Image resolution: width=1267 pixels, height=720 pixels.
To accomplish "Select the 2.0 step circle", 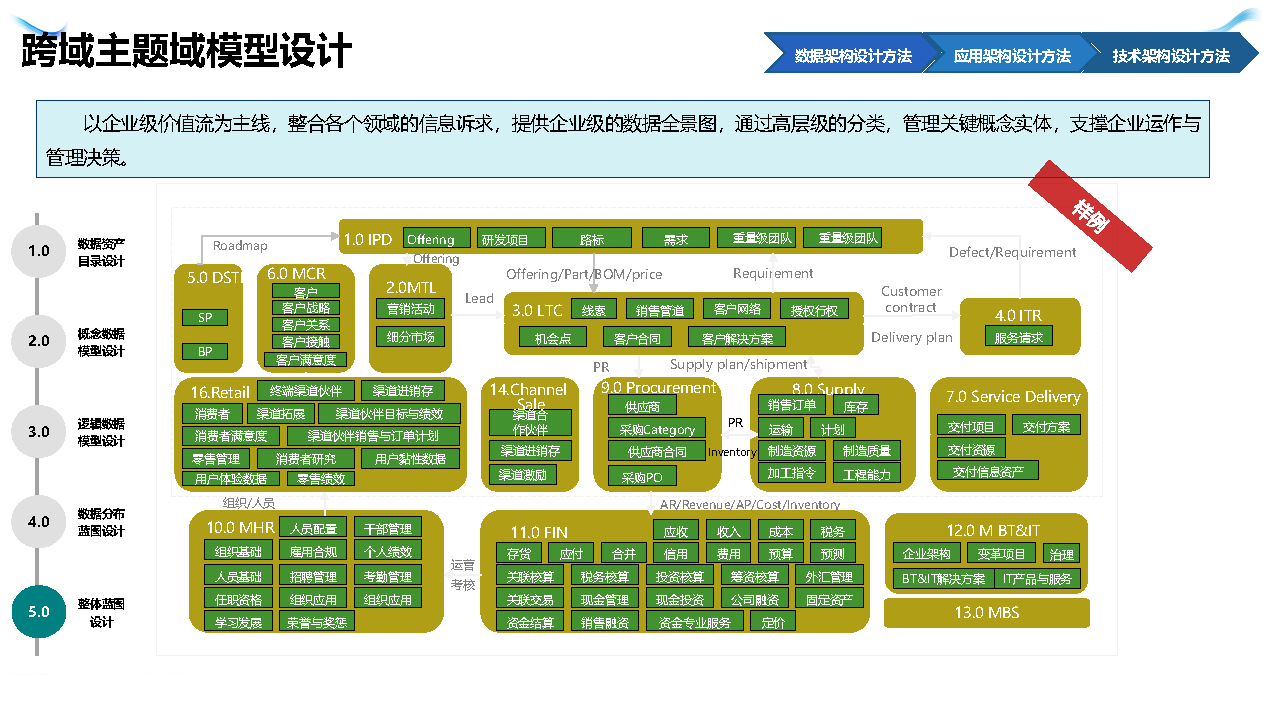I will [x=38, y=341].
